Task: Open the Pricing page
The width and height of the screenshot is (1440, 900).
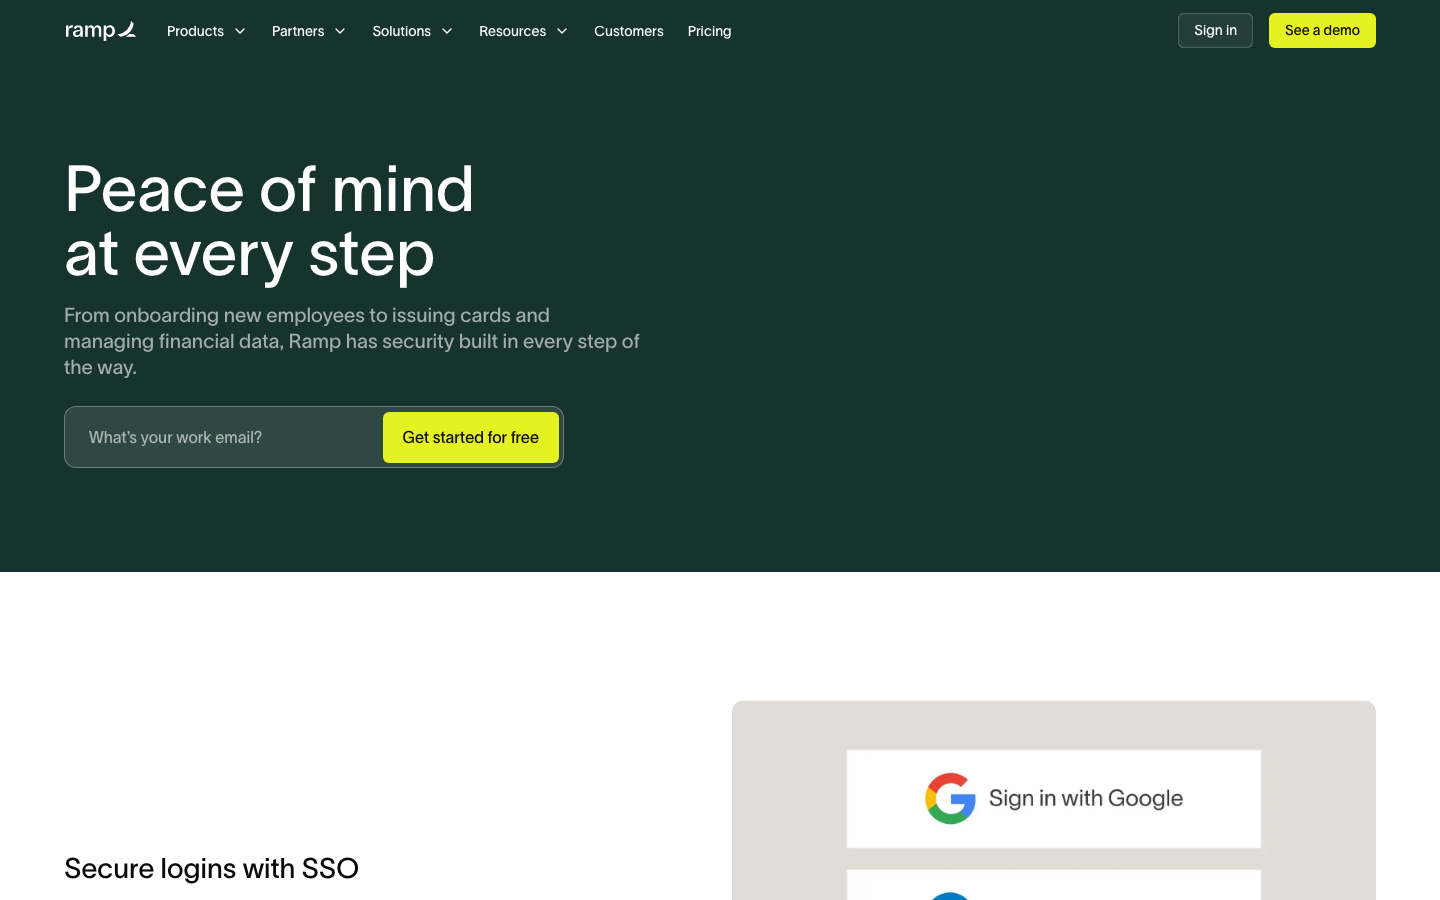Action: click(x=710, y=31)
